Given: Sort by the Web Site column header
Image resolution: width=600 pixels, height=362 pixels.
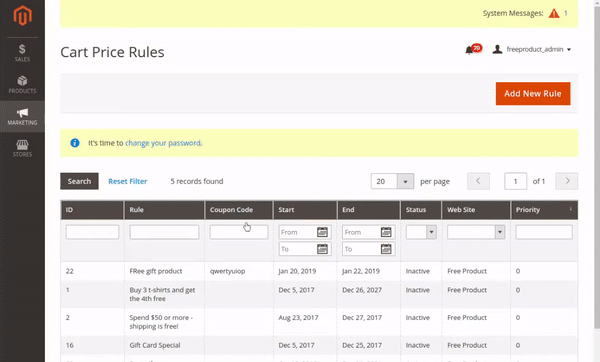Looking at the screenshot, I should [x=476, y=210].
